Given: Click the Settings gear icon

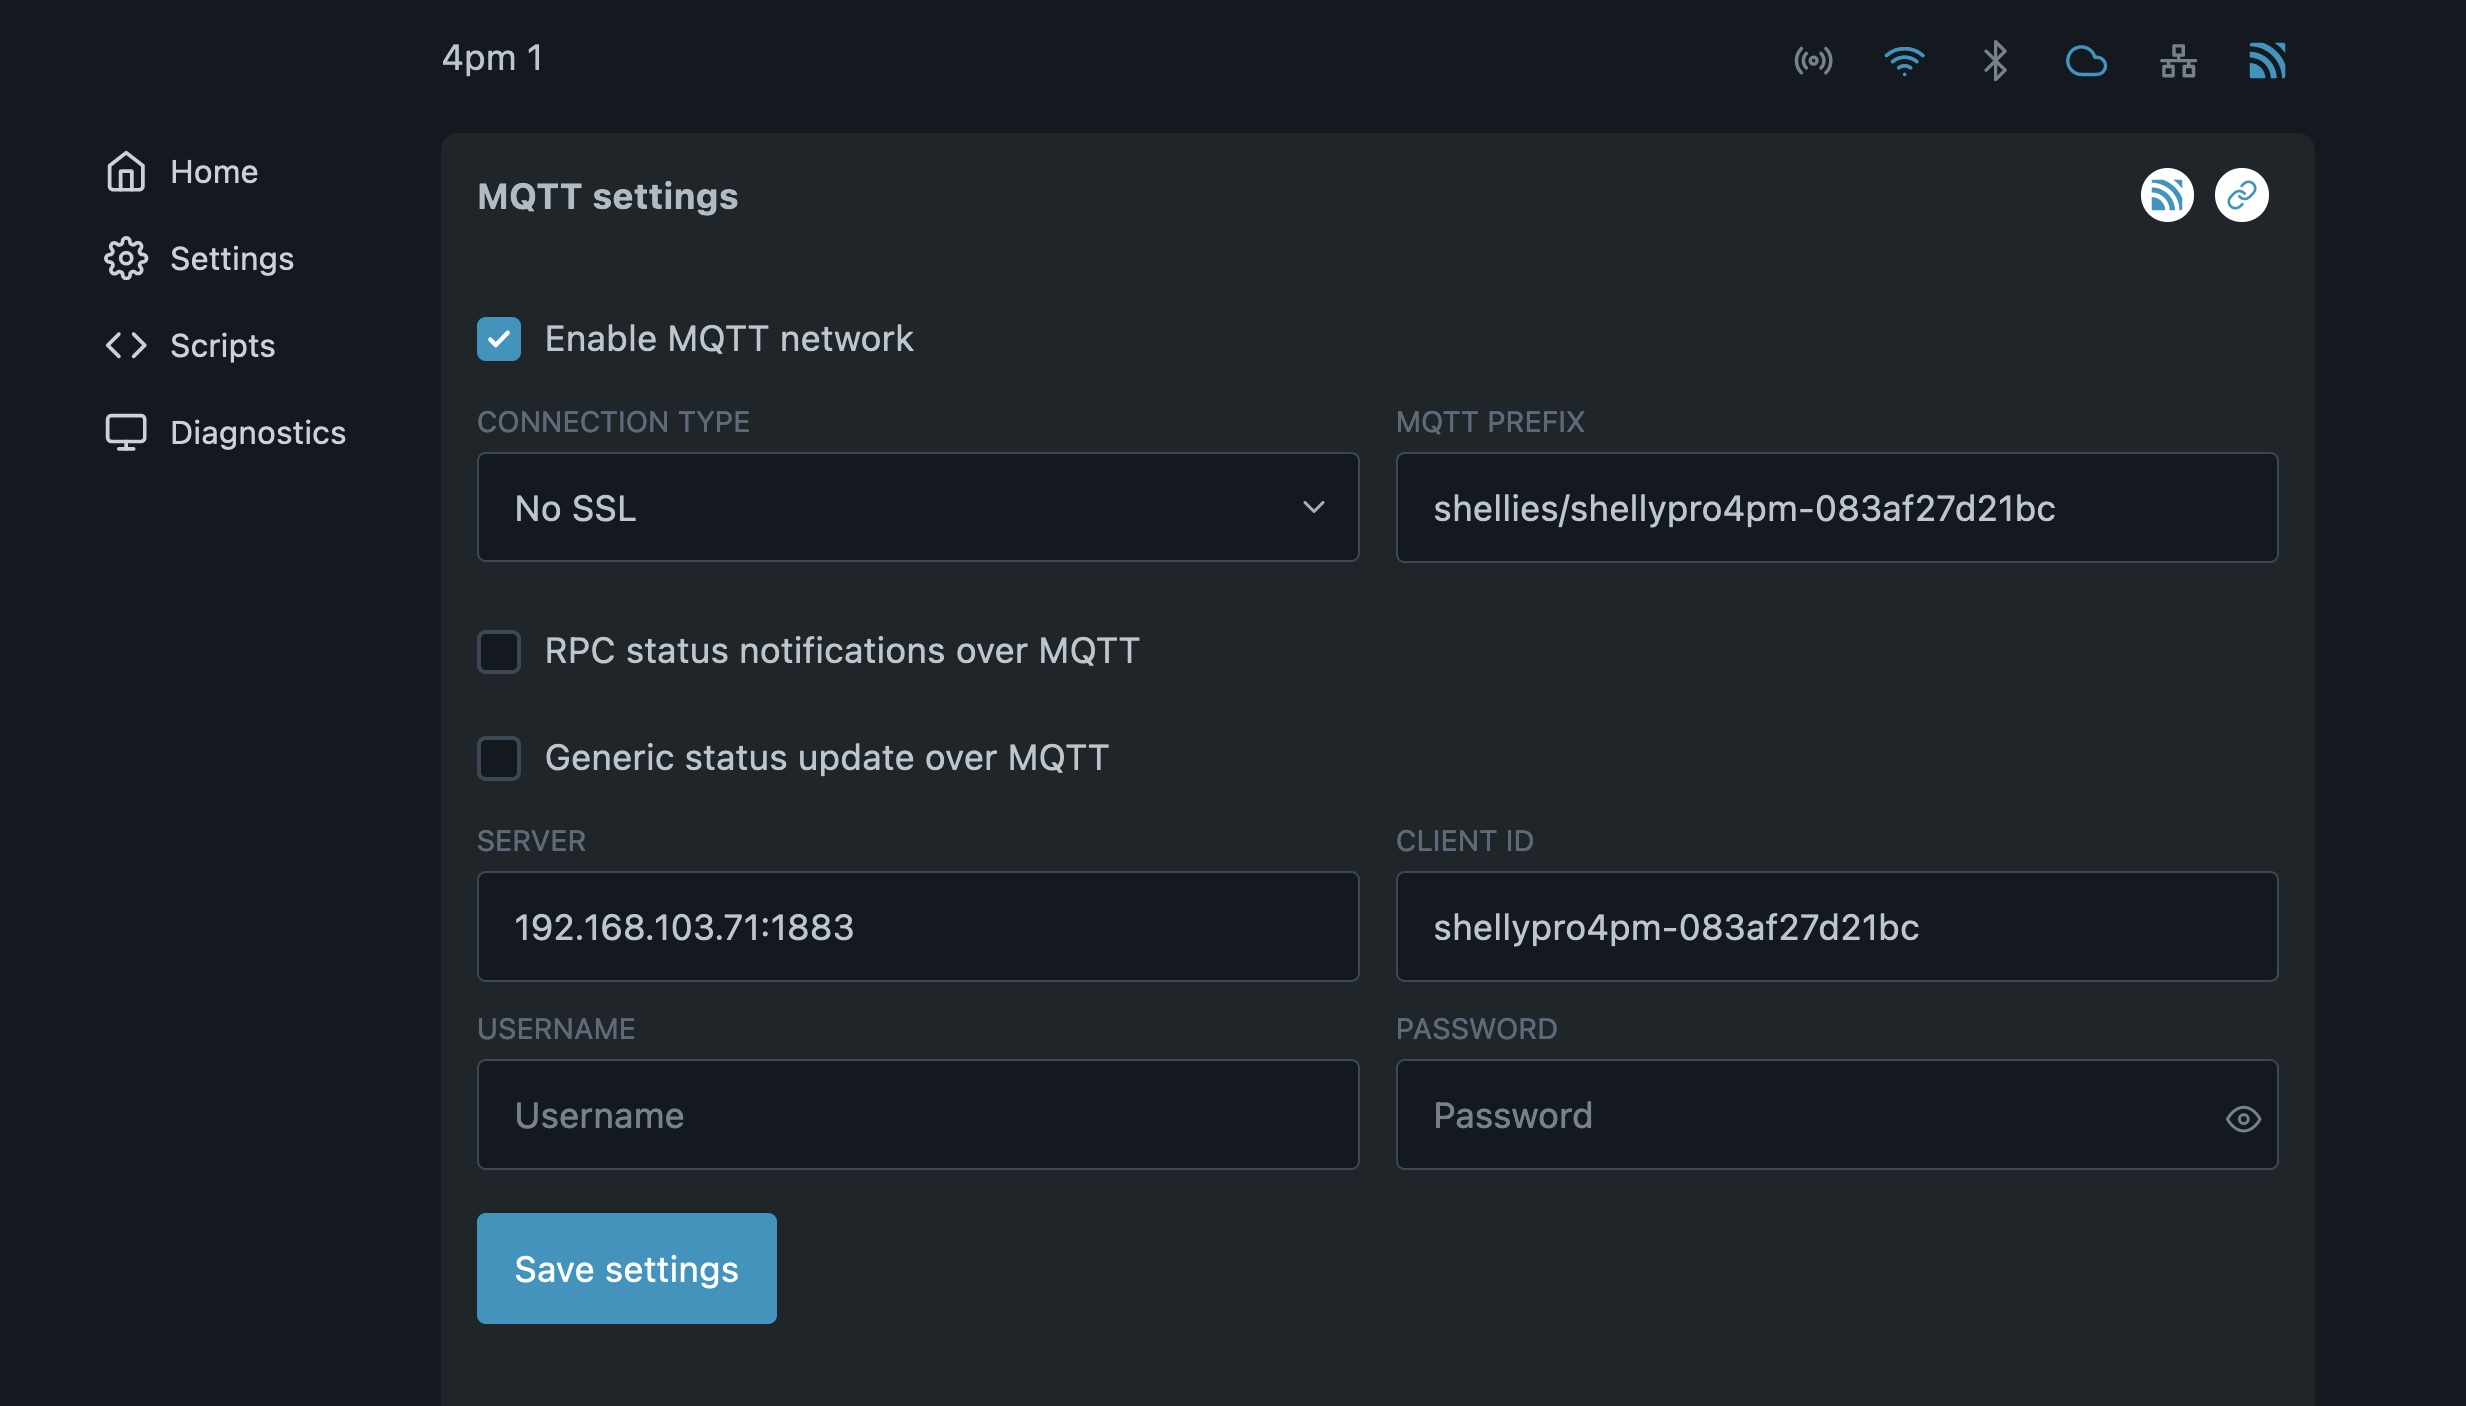Looking at the screenshot, I should (x=126, y=258).
